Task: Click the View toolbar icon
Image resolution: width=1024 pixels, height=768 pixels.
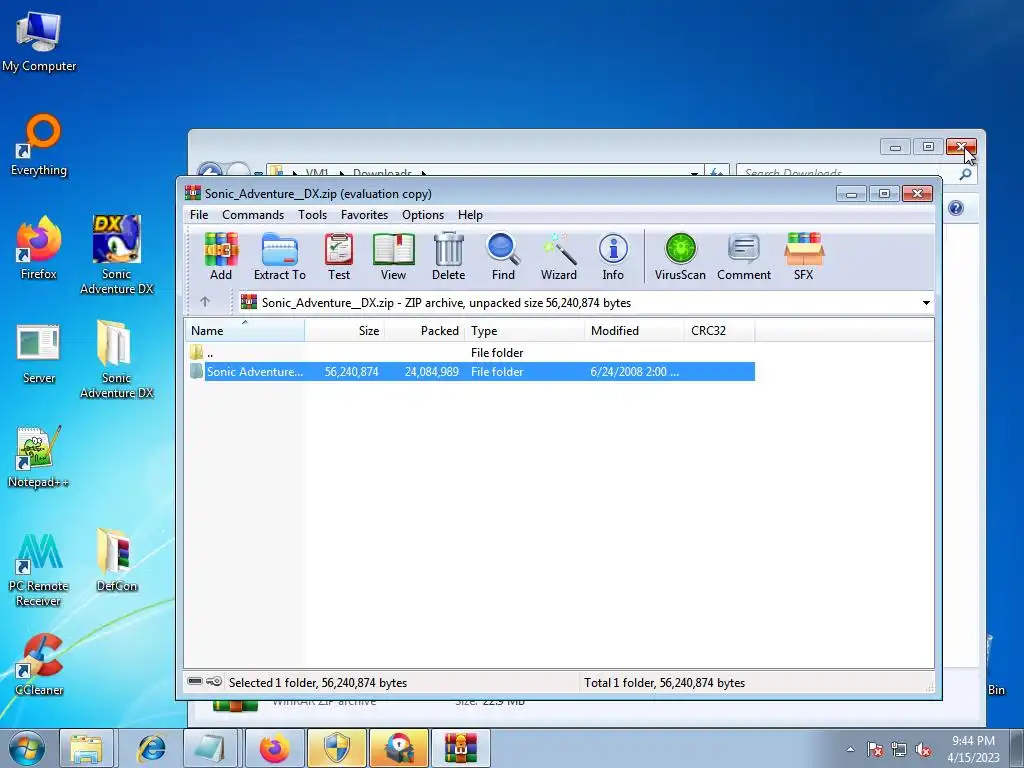Action: coord(393,256)
